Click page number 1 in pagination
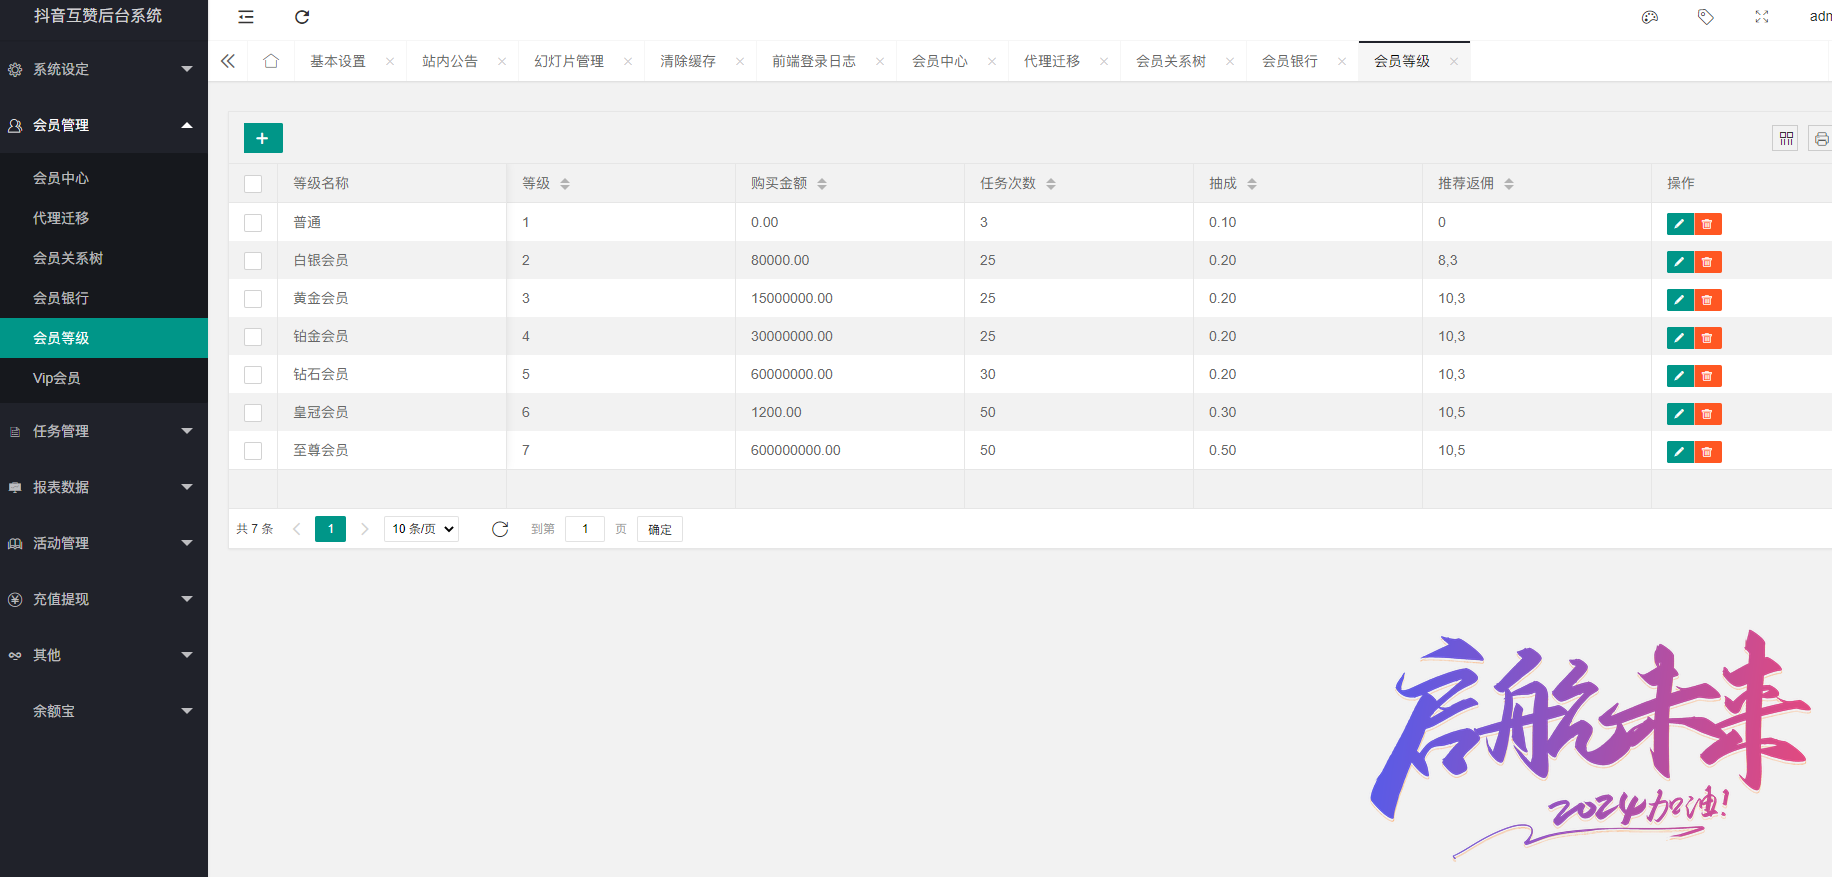Screen dimensions: 1832x877 point(330,529)
